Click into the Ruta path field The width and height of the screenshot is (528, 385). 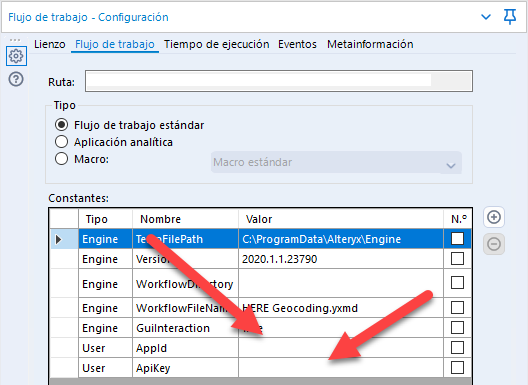(x=279, y=81)
